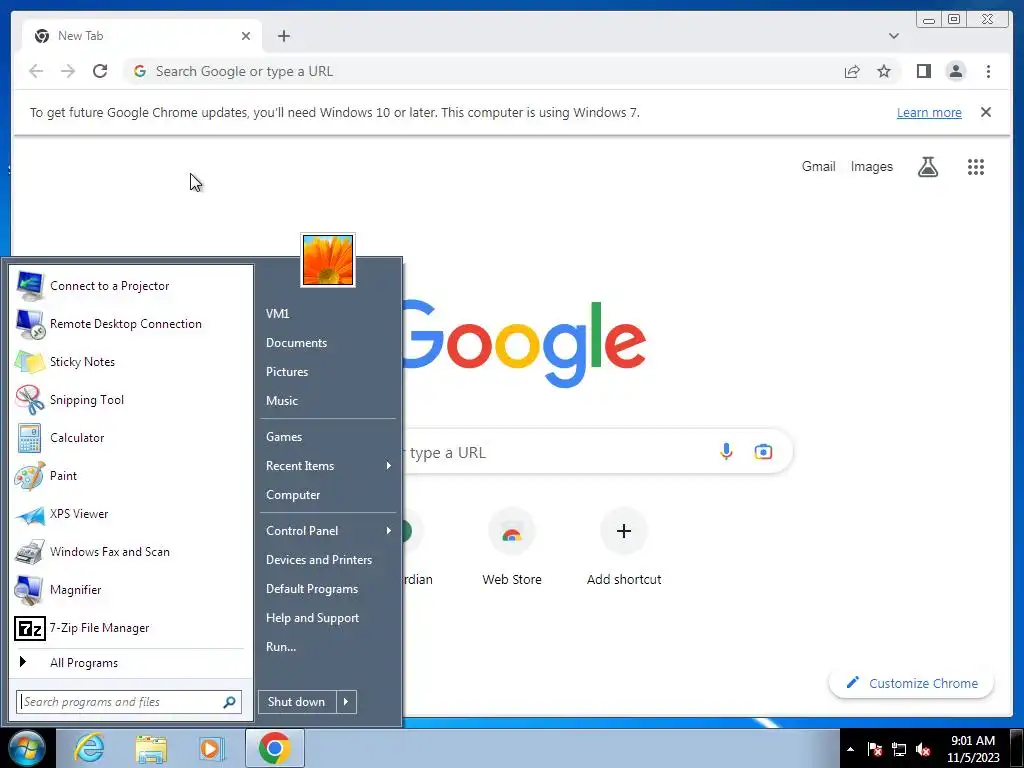The width and height of the screenshot is (1024, 768).
Task: Open Music from Start menu
Action: point(328,401)
